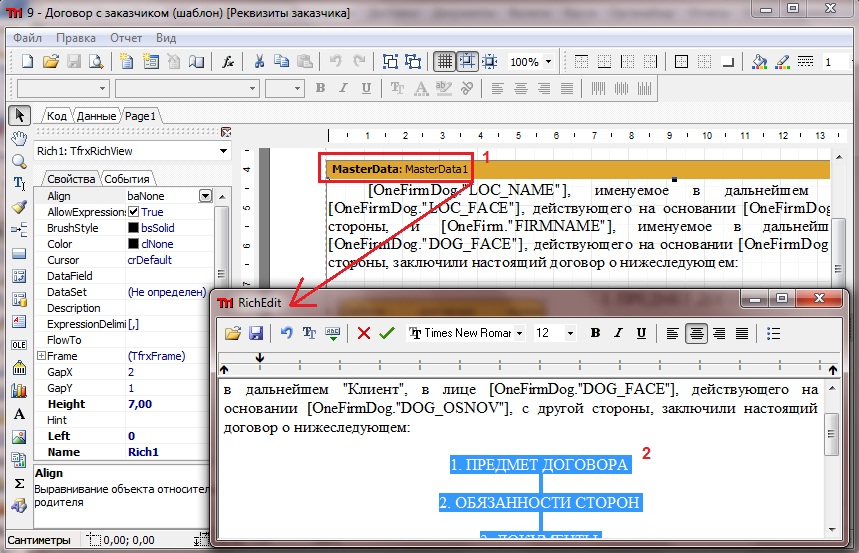The height and width of the screenshot is (553, 859).
Task: Open file icon in RichEdit window
Action: (x=233, y=333)
